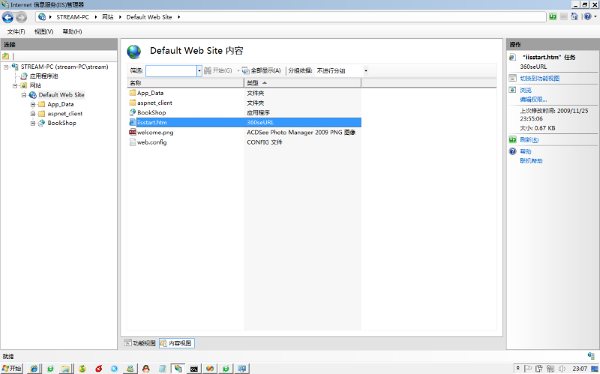Click inside the filter text field
This screenshot has height=374, width=600.
coord(171,70)
